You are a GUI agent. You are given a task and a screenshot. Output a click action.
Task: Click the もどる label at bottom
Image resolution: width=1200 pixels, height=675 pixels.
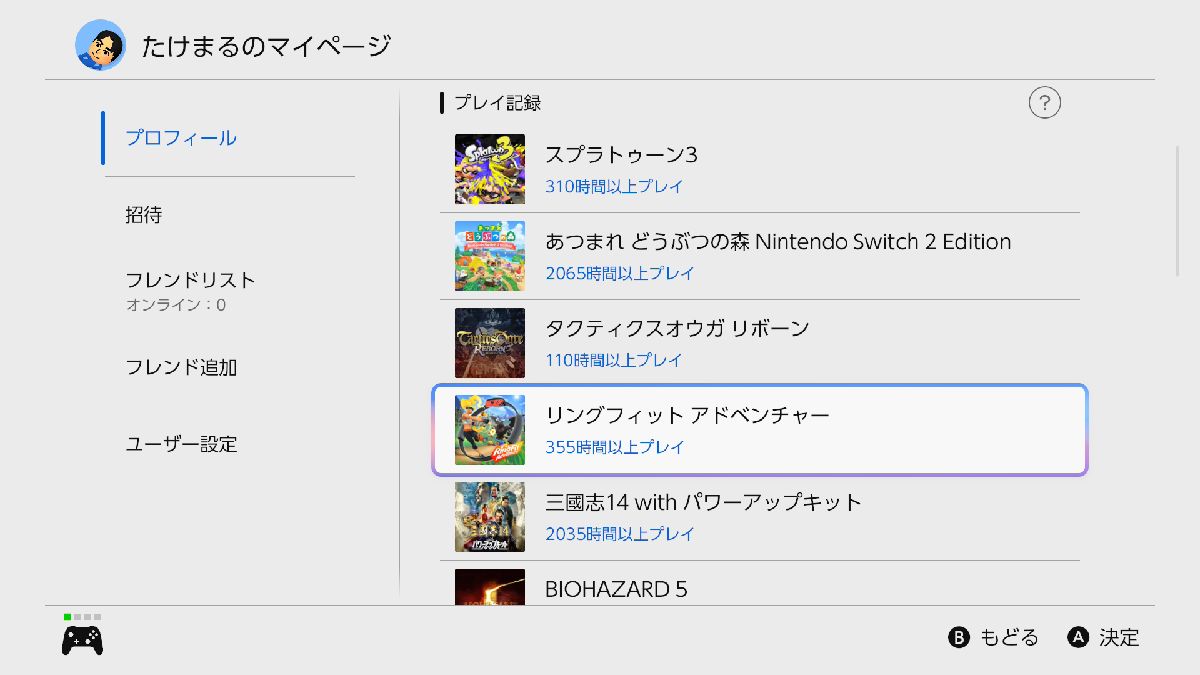1009,638
